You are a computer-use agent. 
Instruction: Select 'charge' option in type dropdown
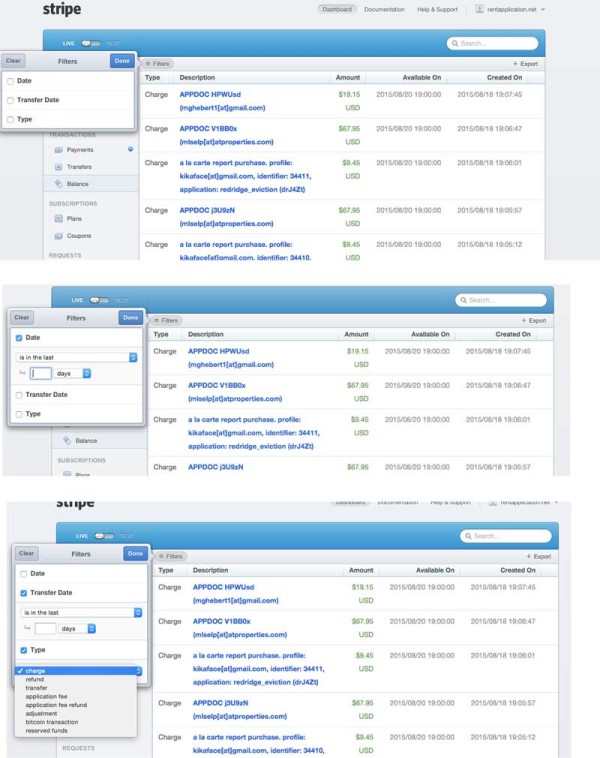tap(76, 671)
